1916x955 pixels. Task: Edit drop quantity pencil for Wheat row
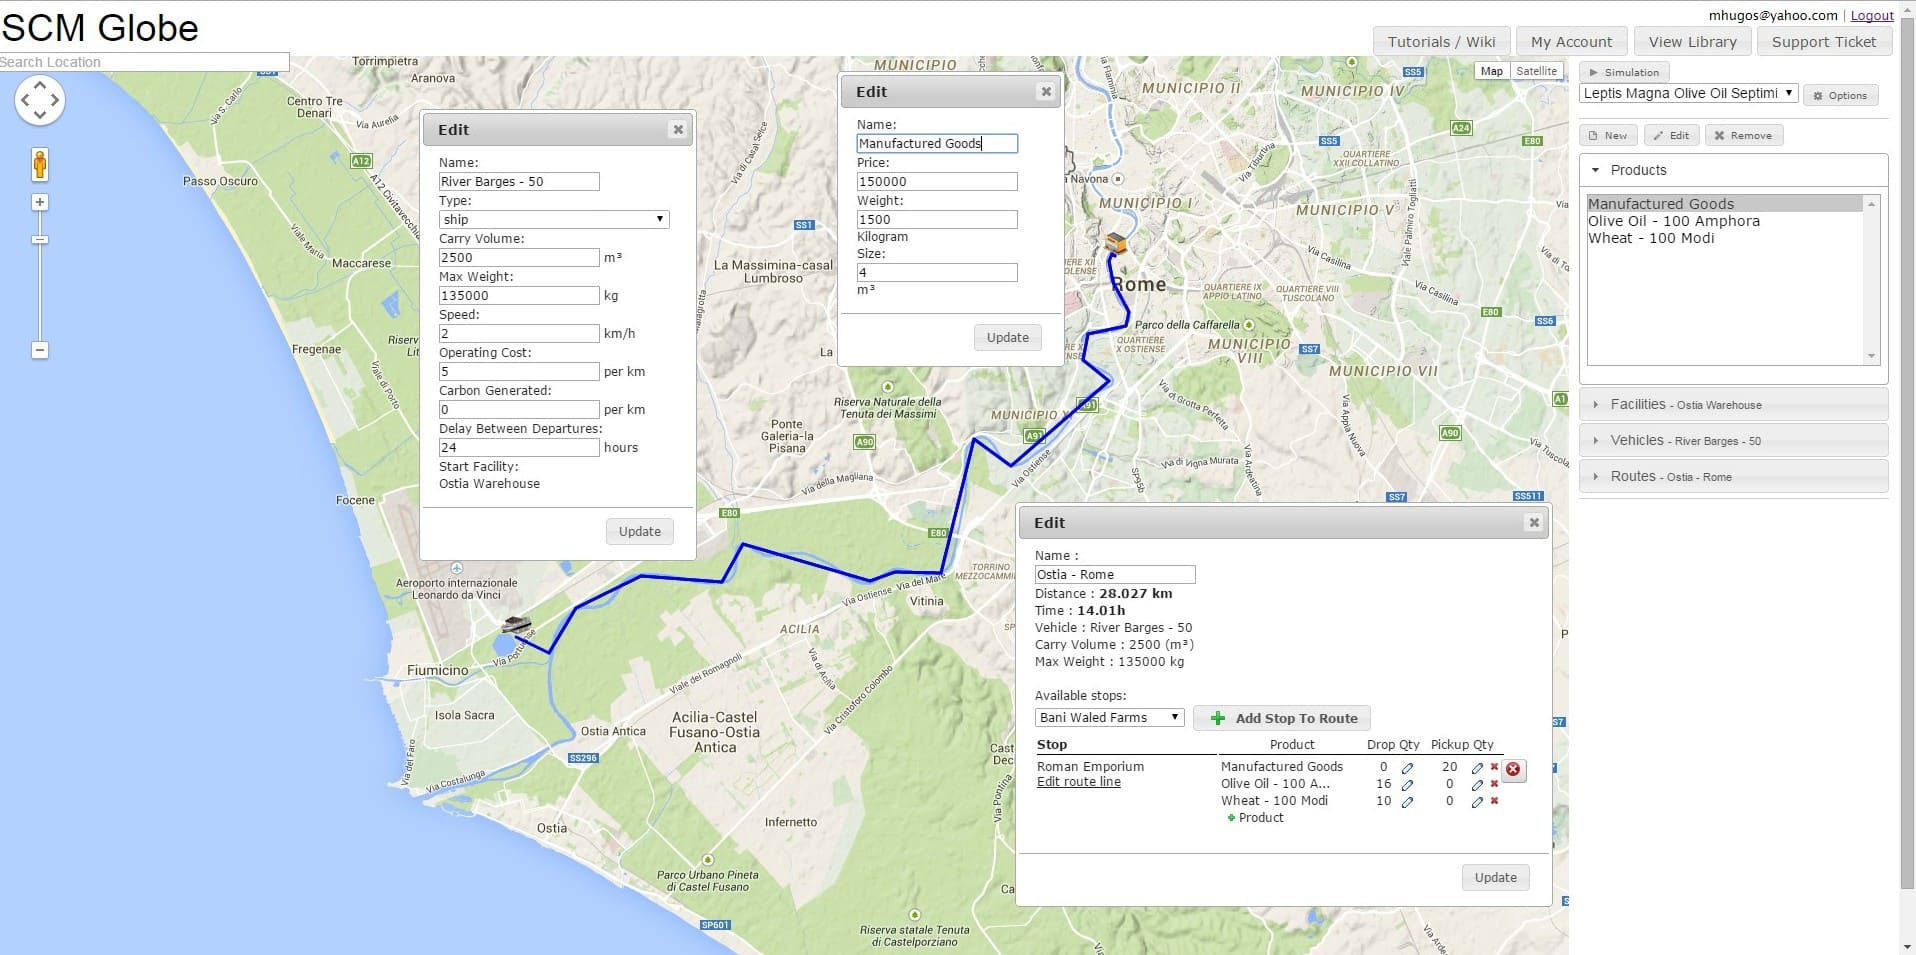pos(1407,802)
